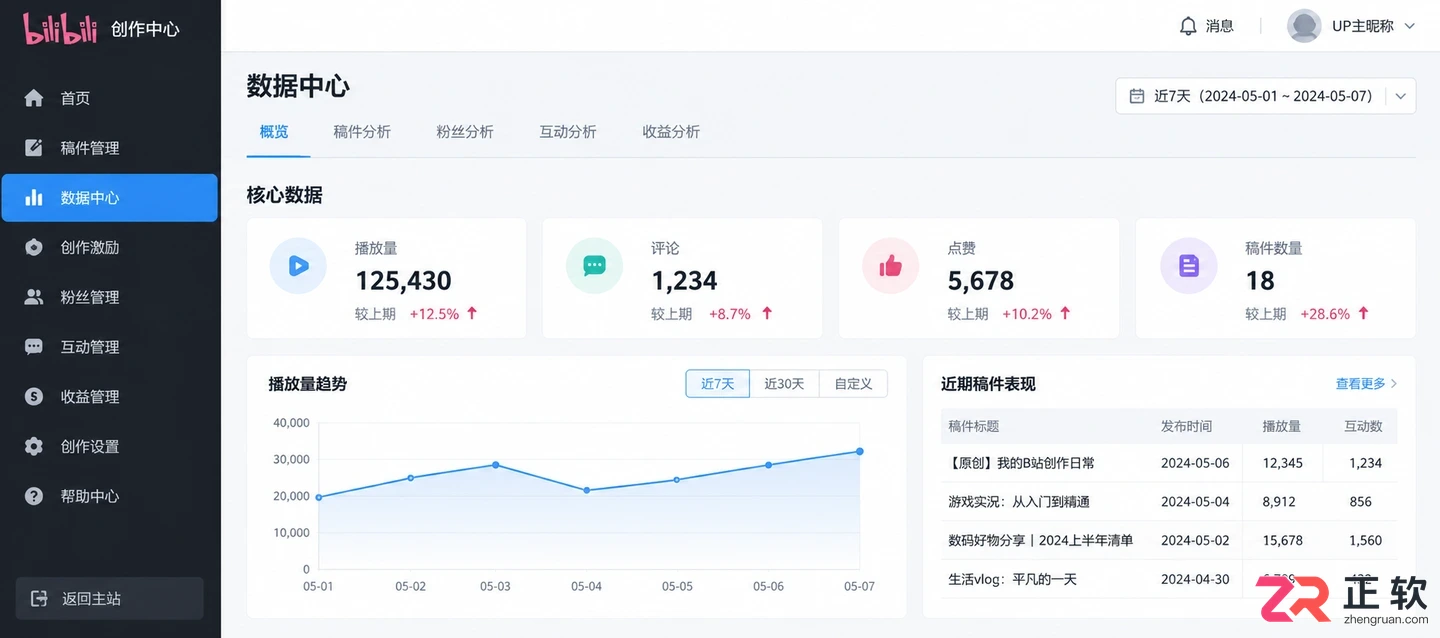Open the date range dropdown arrow
1440x638 pixels.
click(1401, 96)
